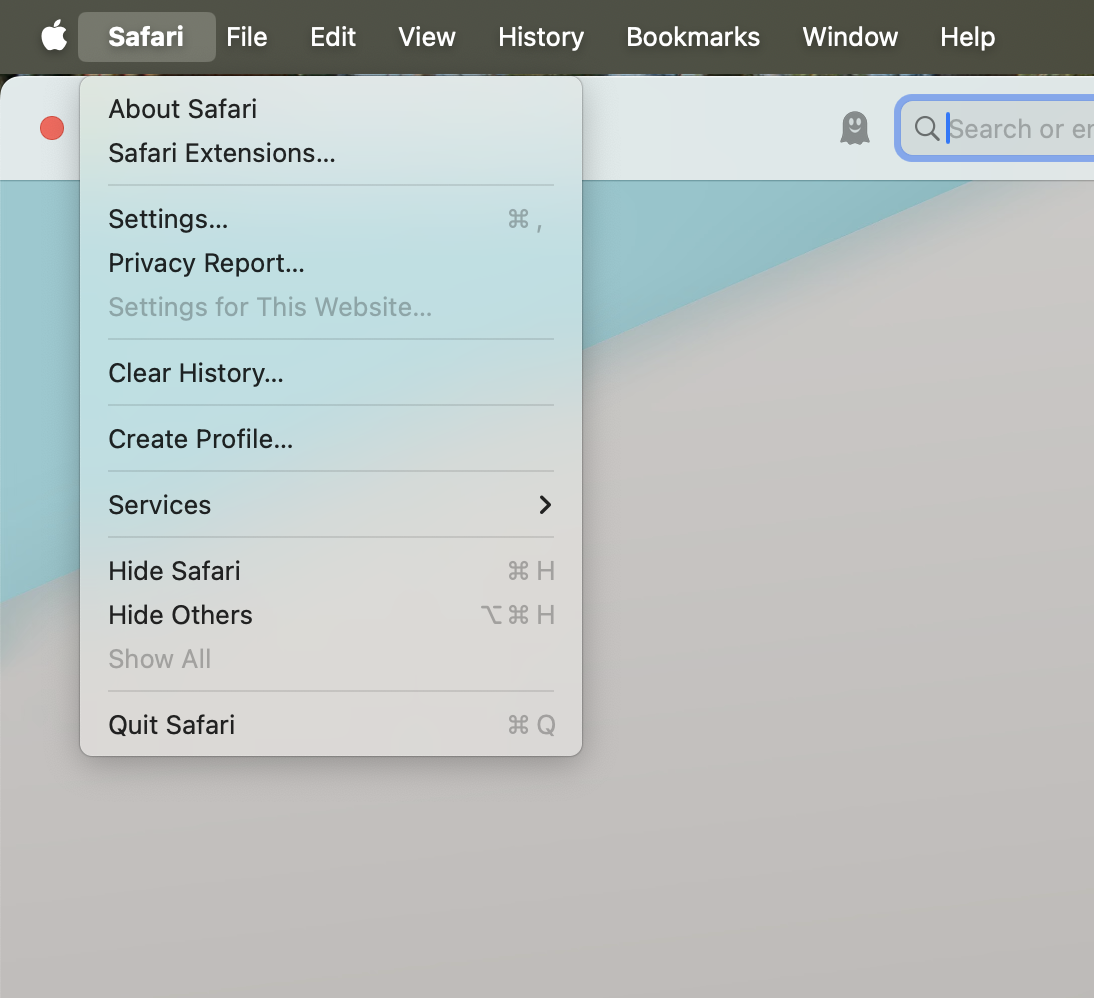Choose Clear History
This screenshot has height=998, width=1094.
coord(195,373)
